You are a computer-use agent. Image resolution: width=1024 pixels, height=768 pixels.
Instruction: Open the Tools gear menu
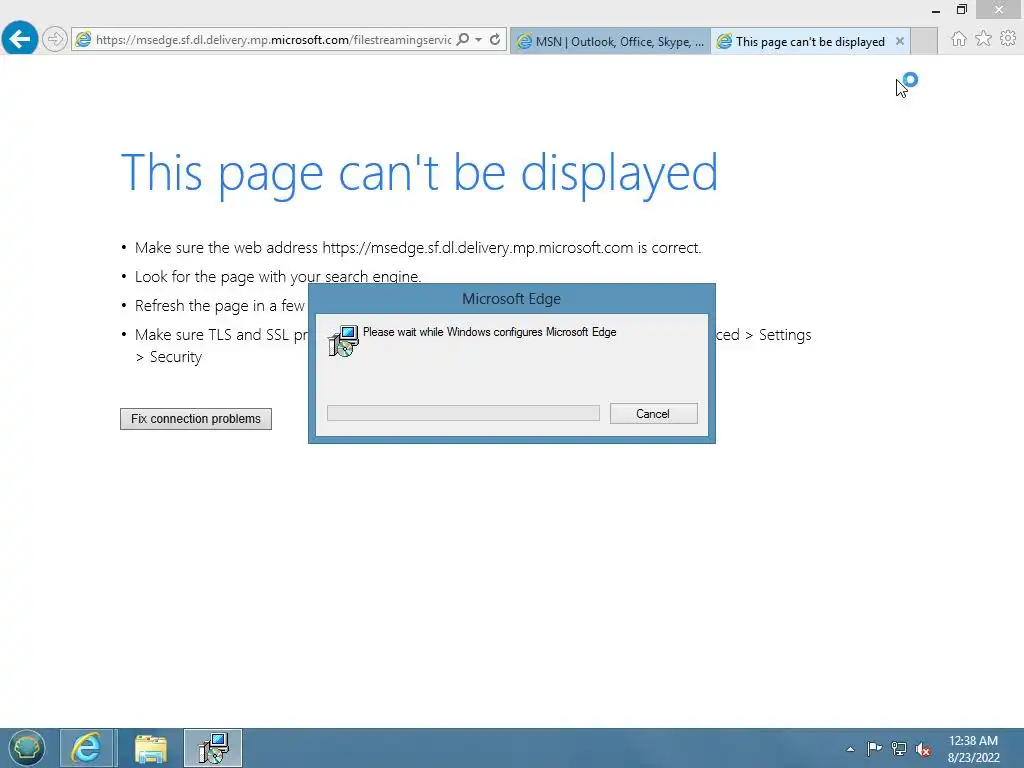pyautogui.click(x=1008, y=39)
